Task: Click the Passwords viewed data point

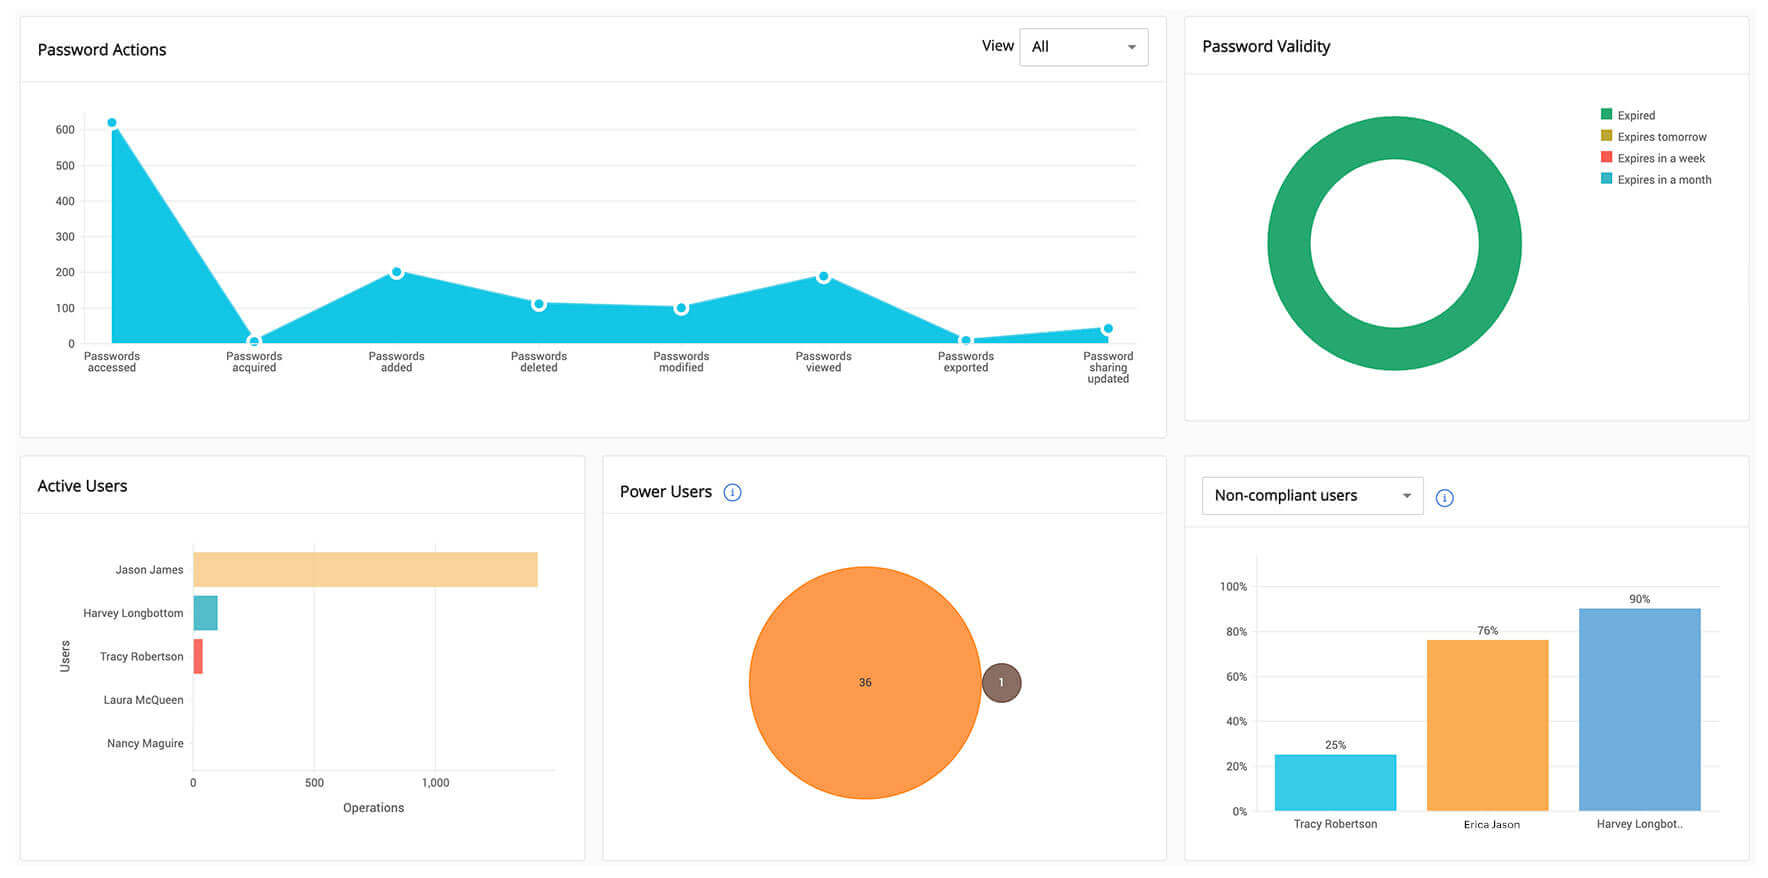Action: coord(823,277)
